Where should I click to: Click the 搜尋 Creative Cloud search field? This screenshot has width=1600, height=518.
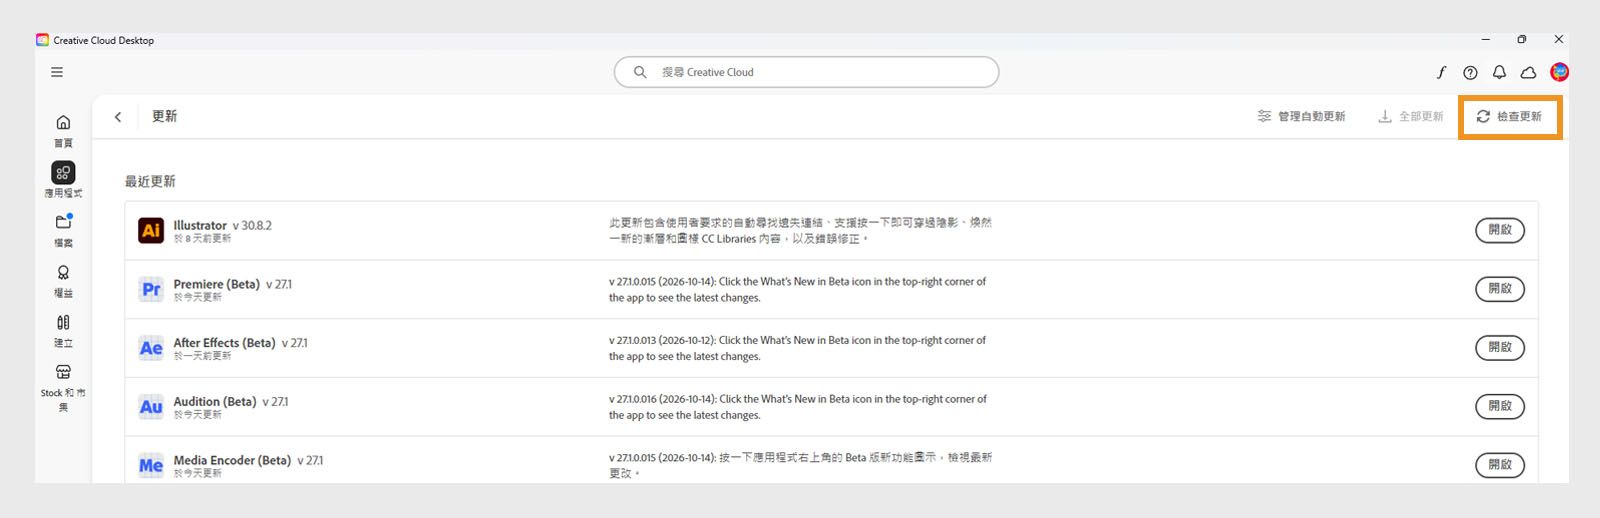pyautogui.click(x=806, y=72)
